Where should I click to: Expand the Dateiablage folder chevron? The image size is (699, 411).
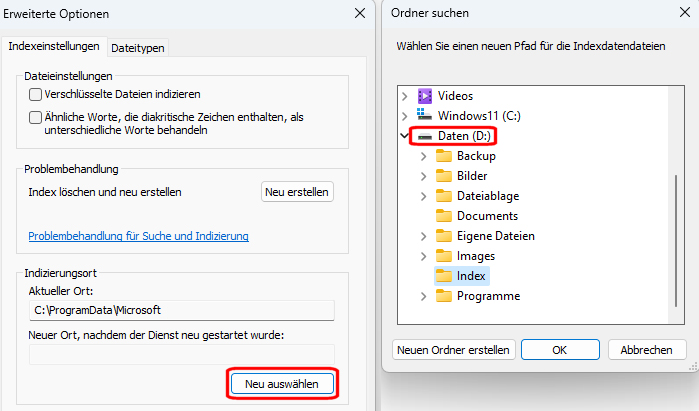pyautogui.click(x=424, y=196)
